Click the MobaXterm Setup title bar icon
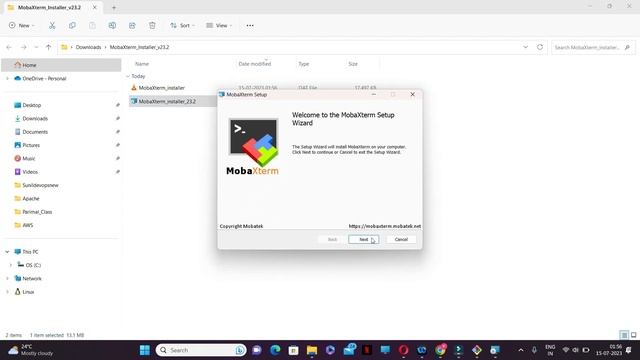This screenshot has width=640, height=360. pyautogui.click(x=222, y=94)
